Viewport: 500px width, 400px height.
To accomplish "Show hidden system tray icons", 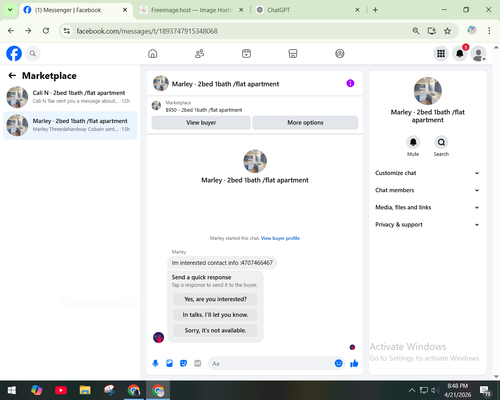I will (412, 390).
